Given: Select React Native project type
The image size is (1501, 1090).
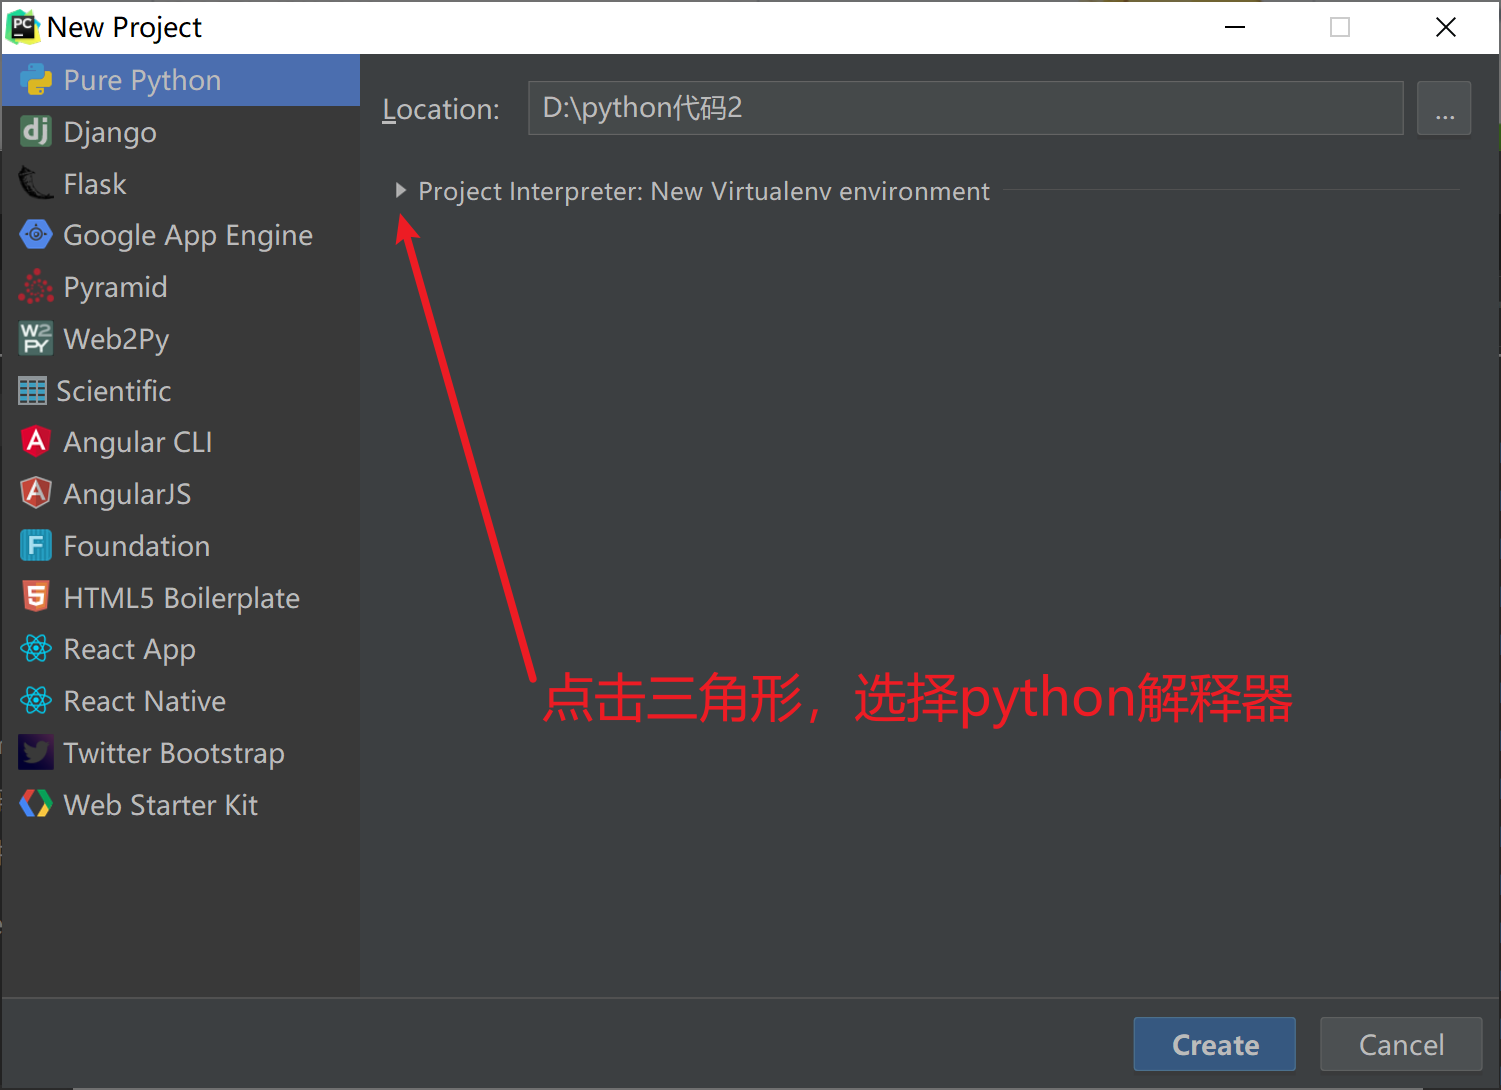Looking at the screenshot, I should pyautogui.click(x=180, y=701).
